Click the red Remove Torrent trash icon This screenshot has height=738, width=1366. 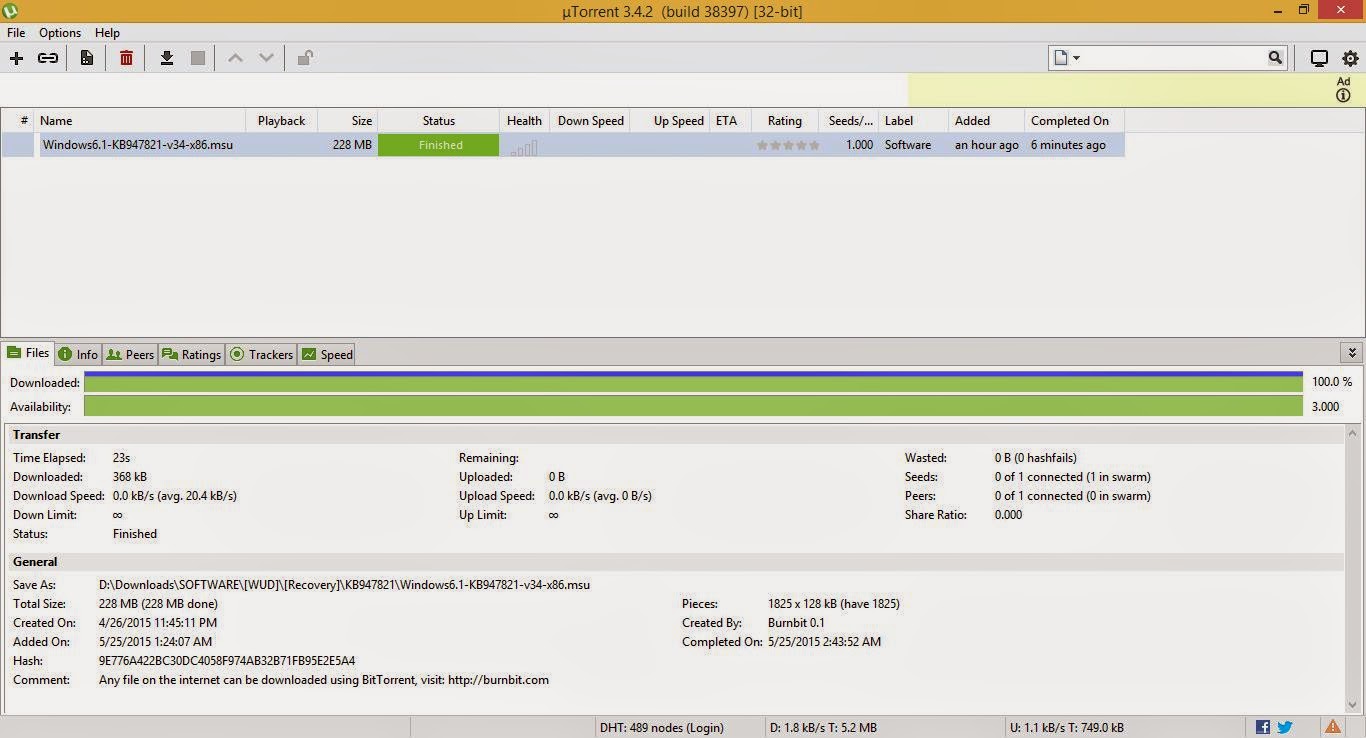click(126, 58)
